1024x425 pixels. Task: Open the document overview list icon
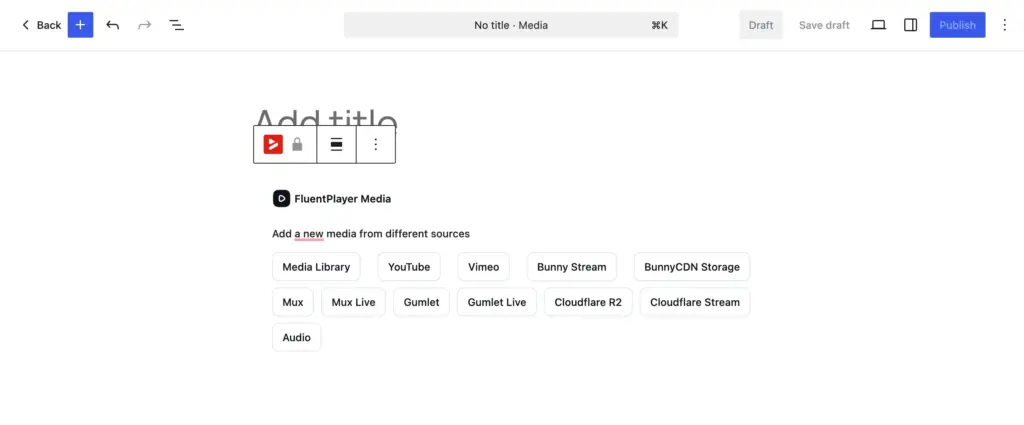[176, 25]
